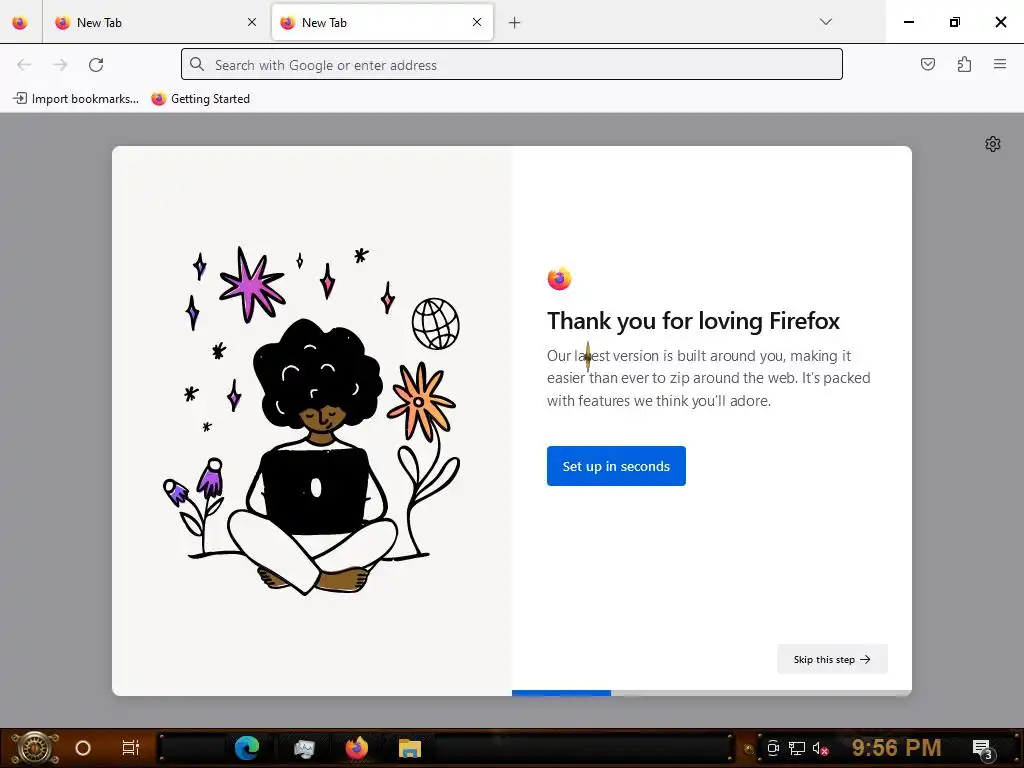The width and height of the screenshot is (1024, 768).
Task: Close the first New Tab
Action: [252, 22]
